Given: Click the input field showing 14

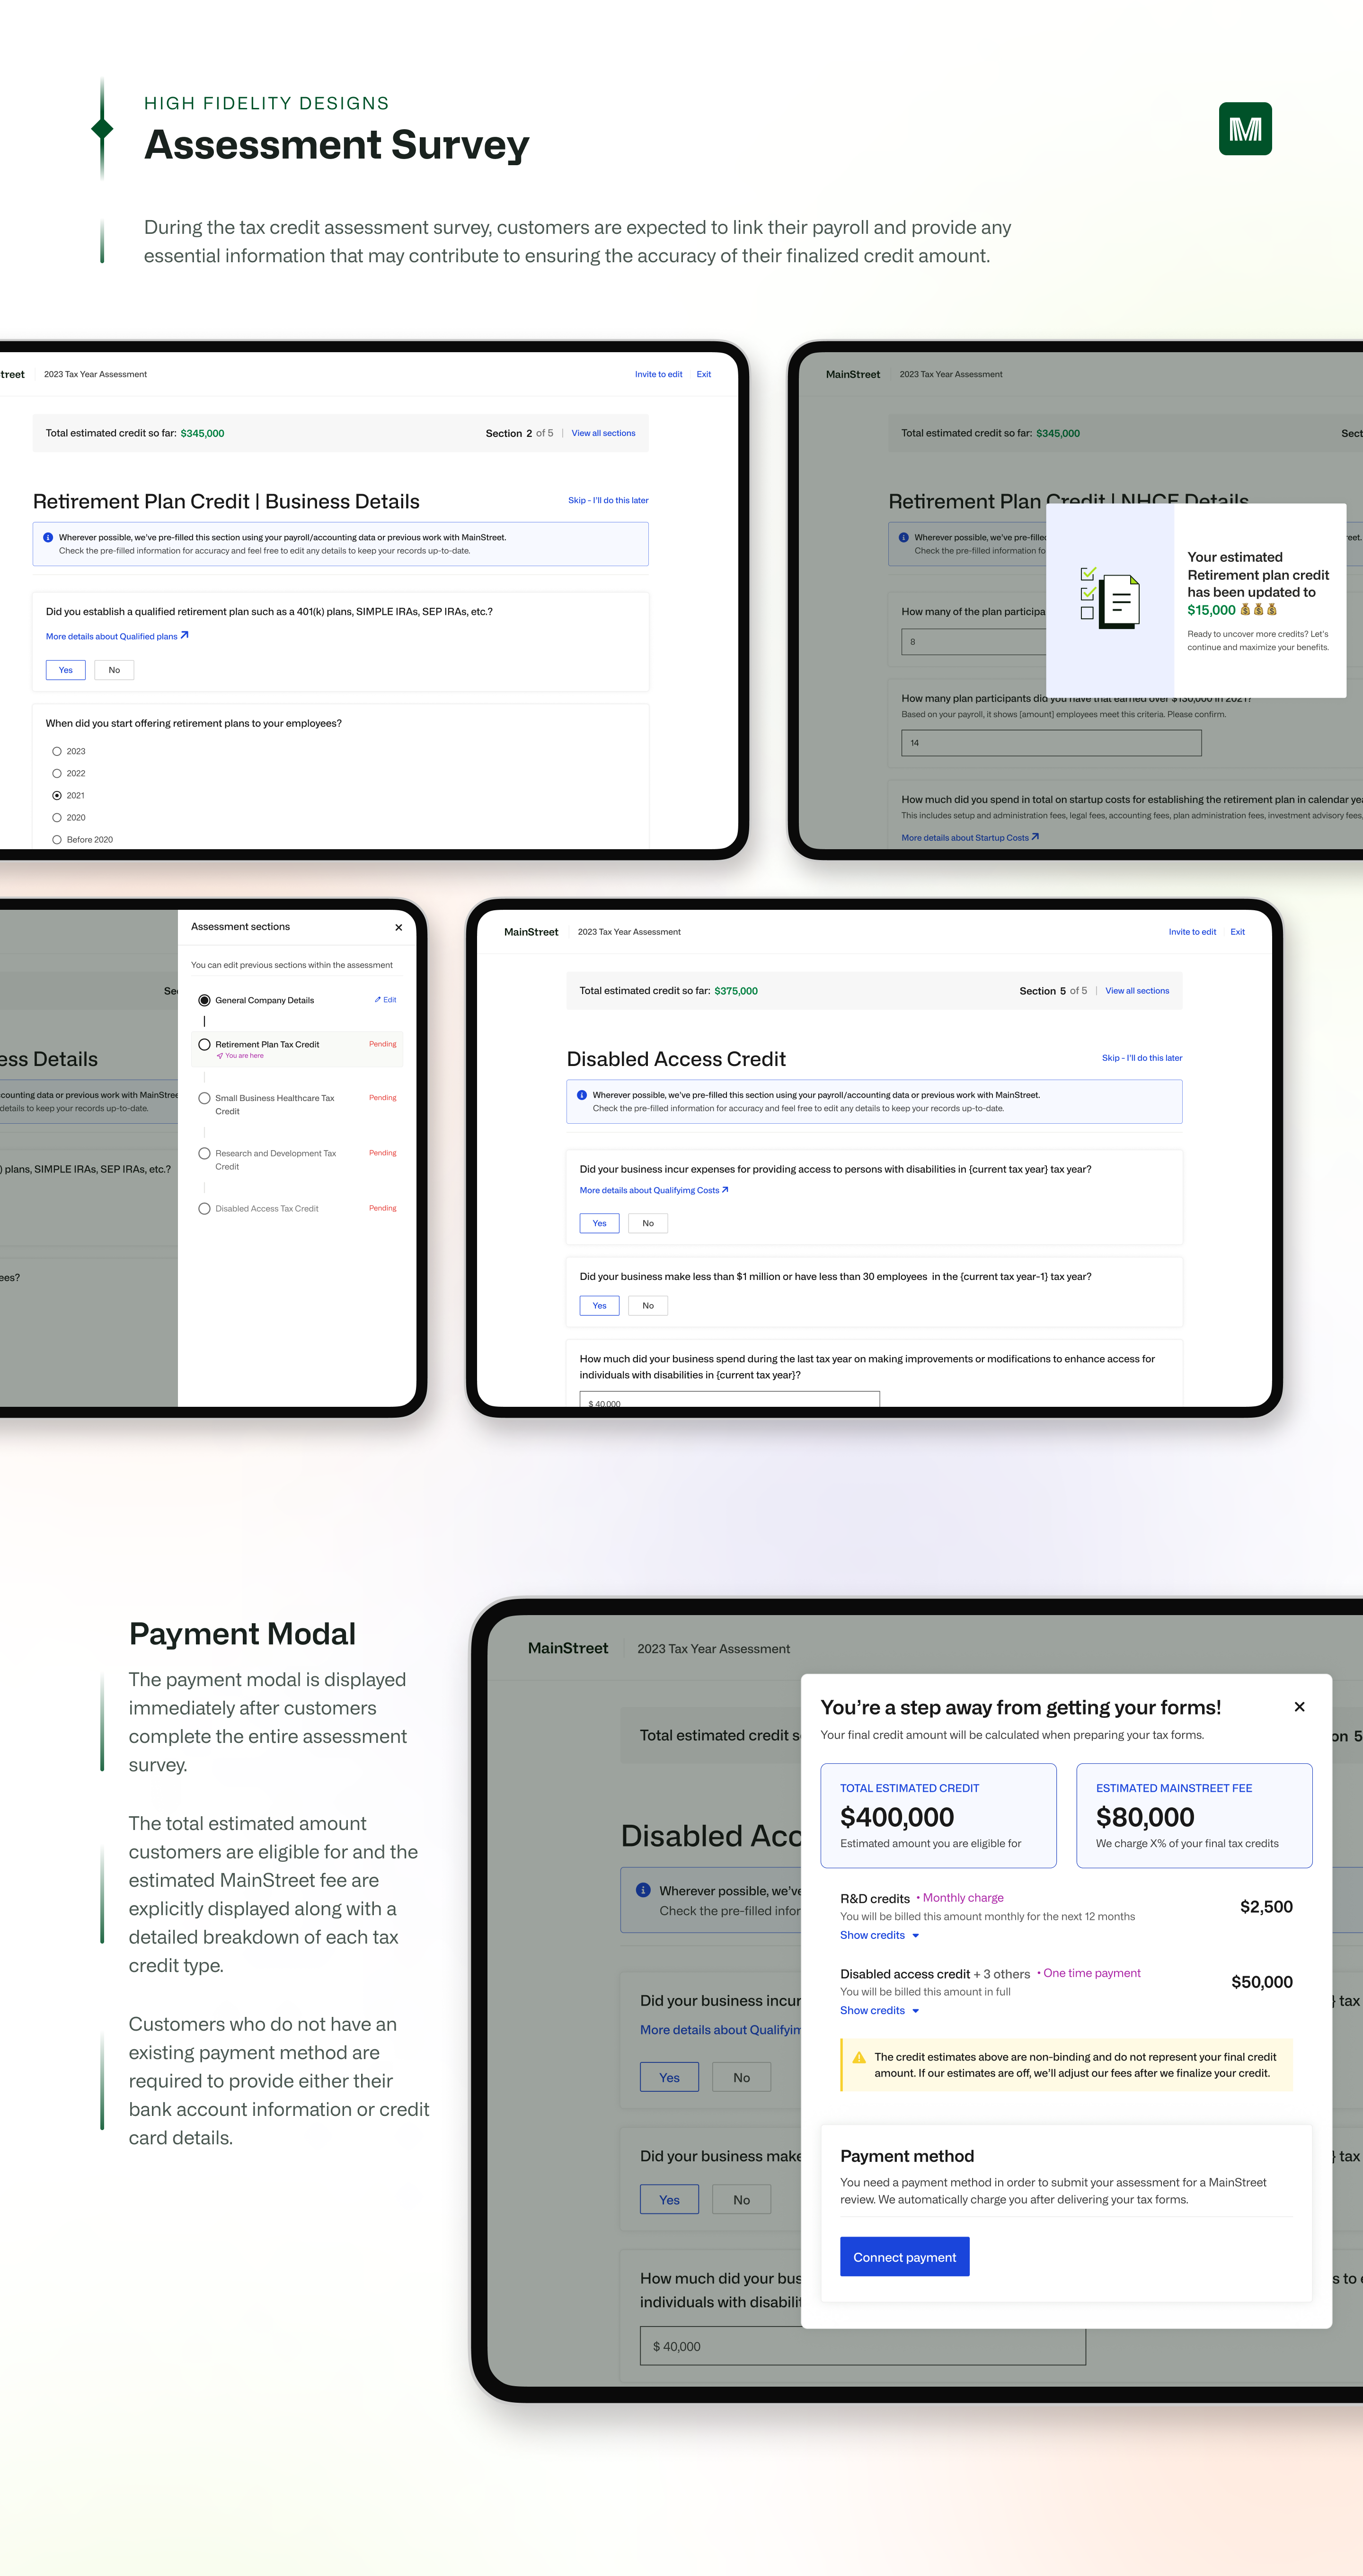Looking at the screenshot, I should coord(1050,743).
